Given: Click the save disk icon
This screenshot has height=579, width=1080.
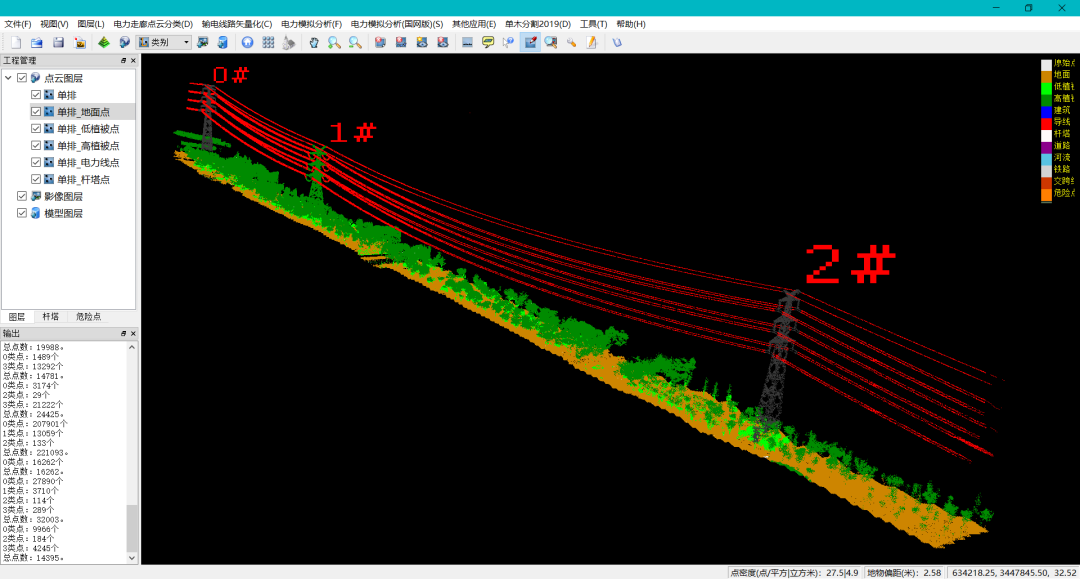Looking at the screenshot, I should tap(58, 42).
